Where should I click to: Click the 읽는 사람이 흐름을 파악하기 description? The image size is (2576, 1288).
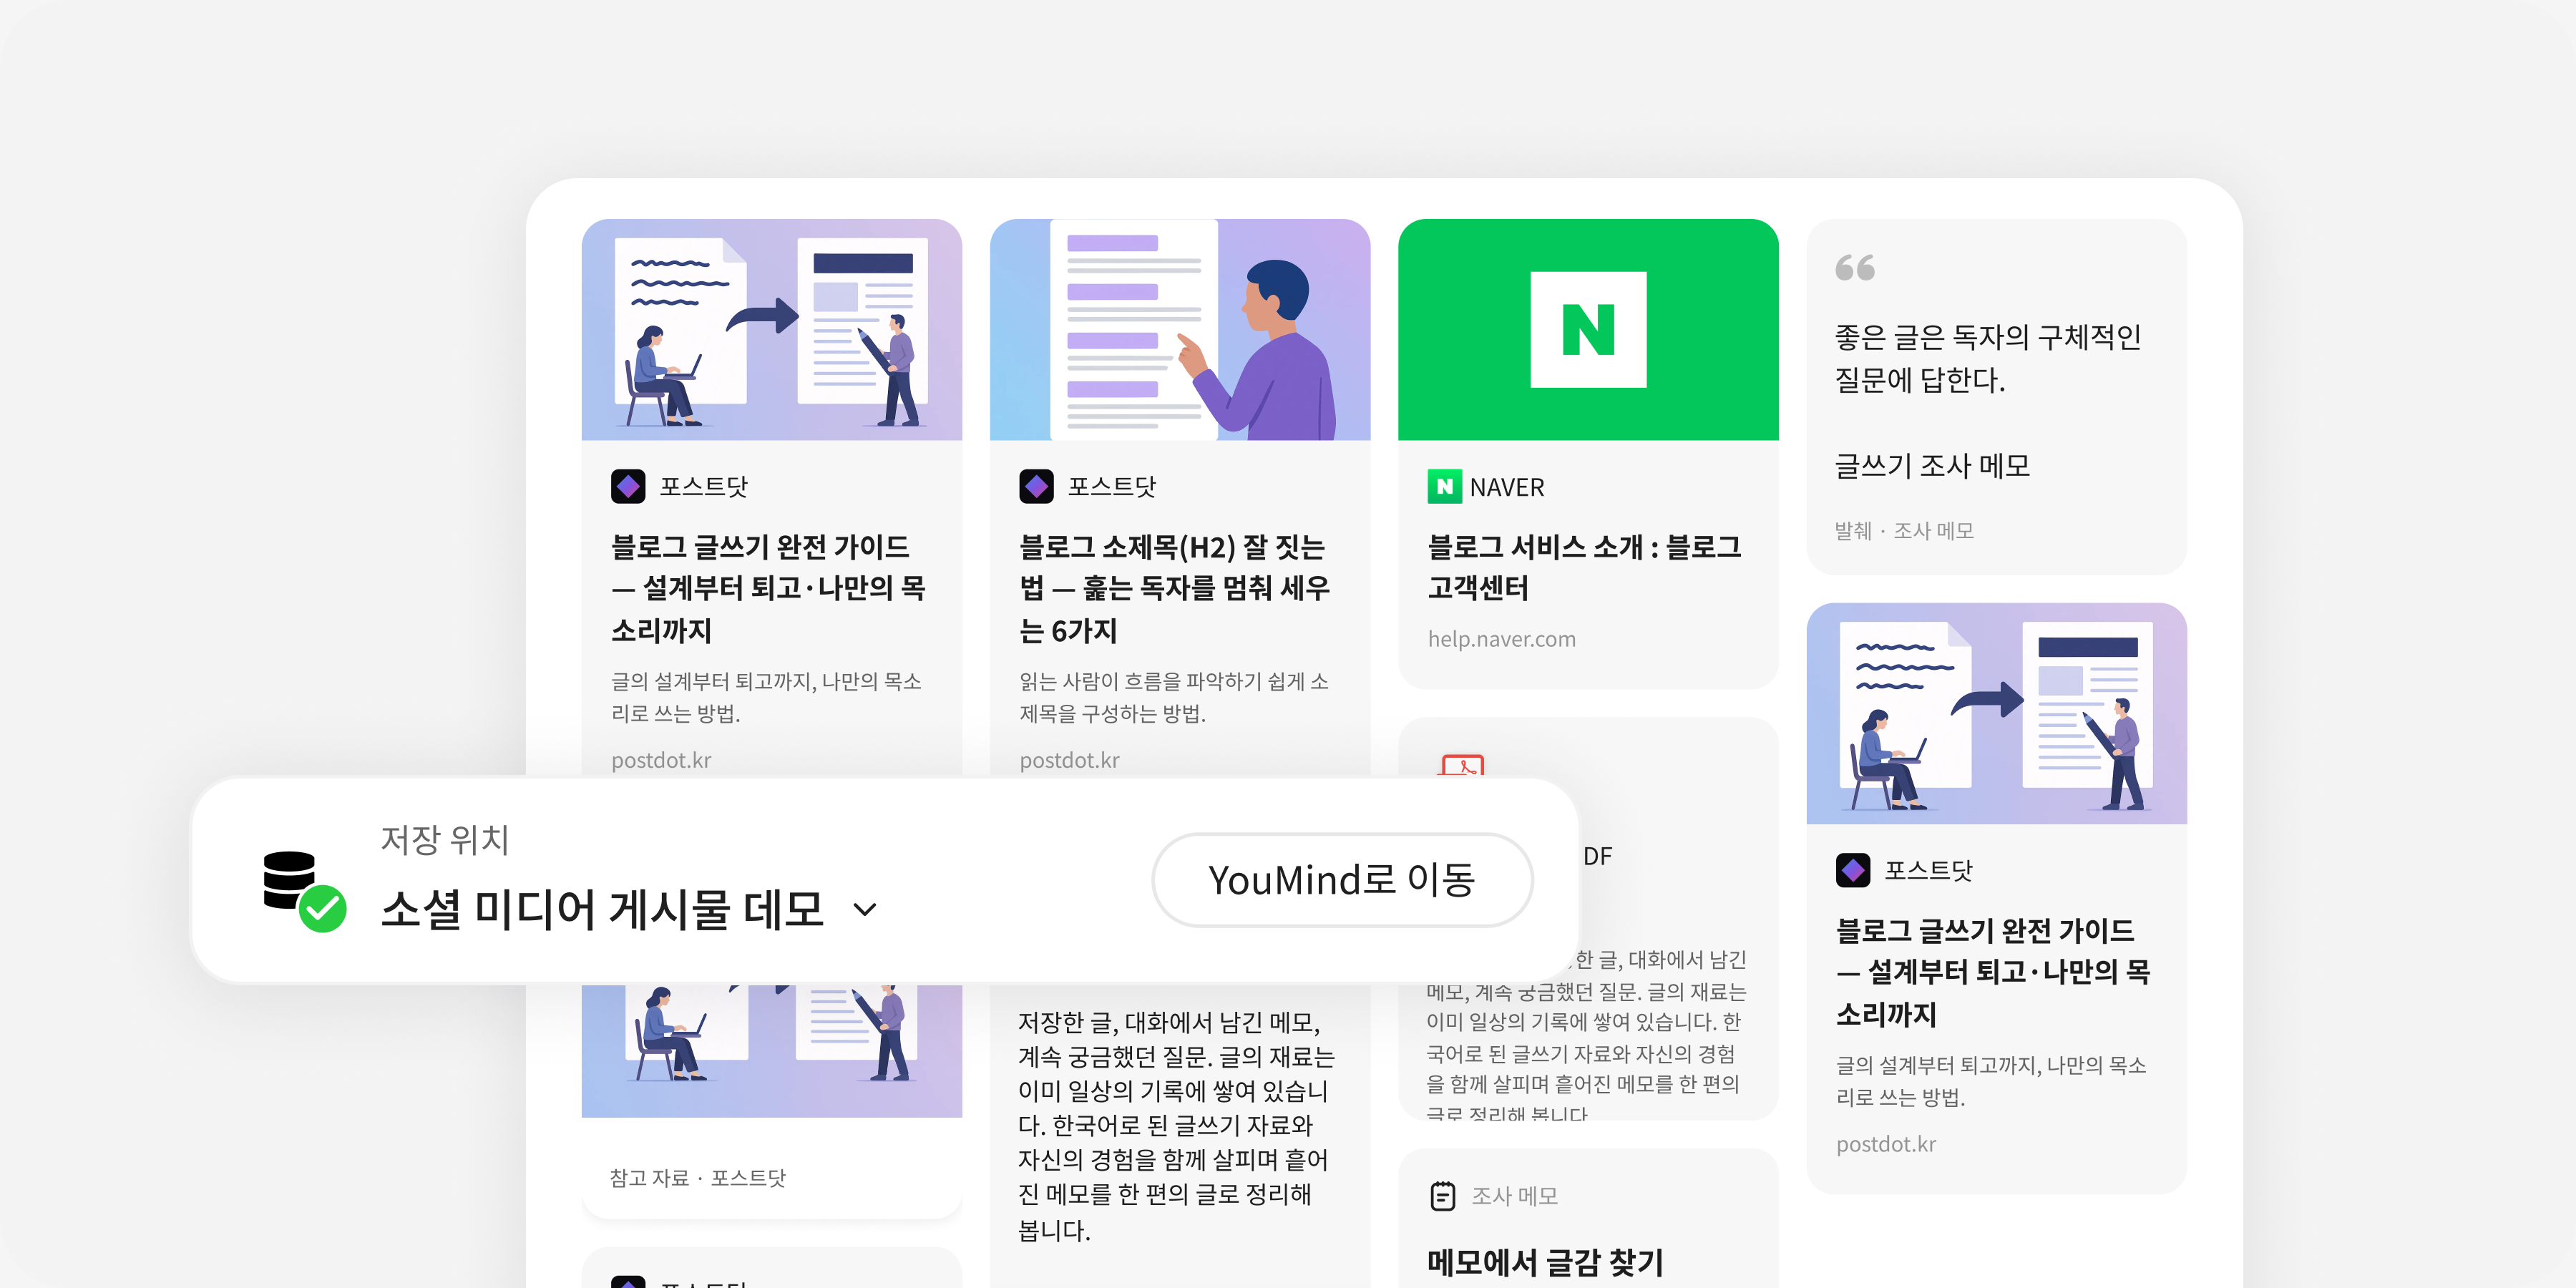(x=1174, y=697)
